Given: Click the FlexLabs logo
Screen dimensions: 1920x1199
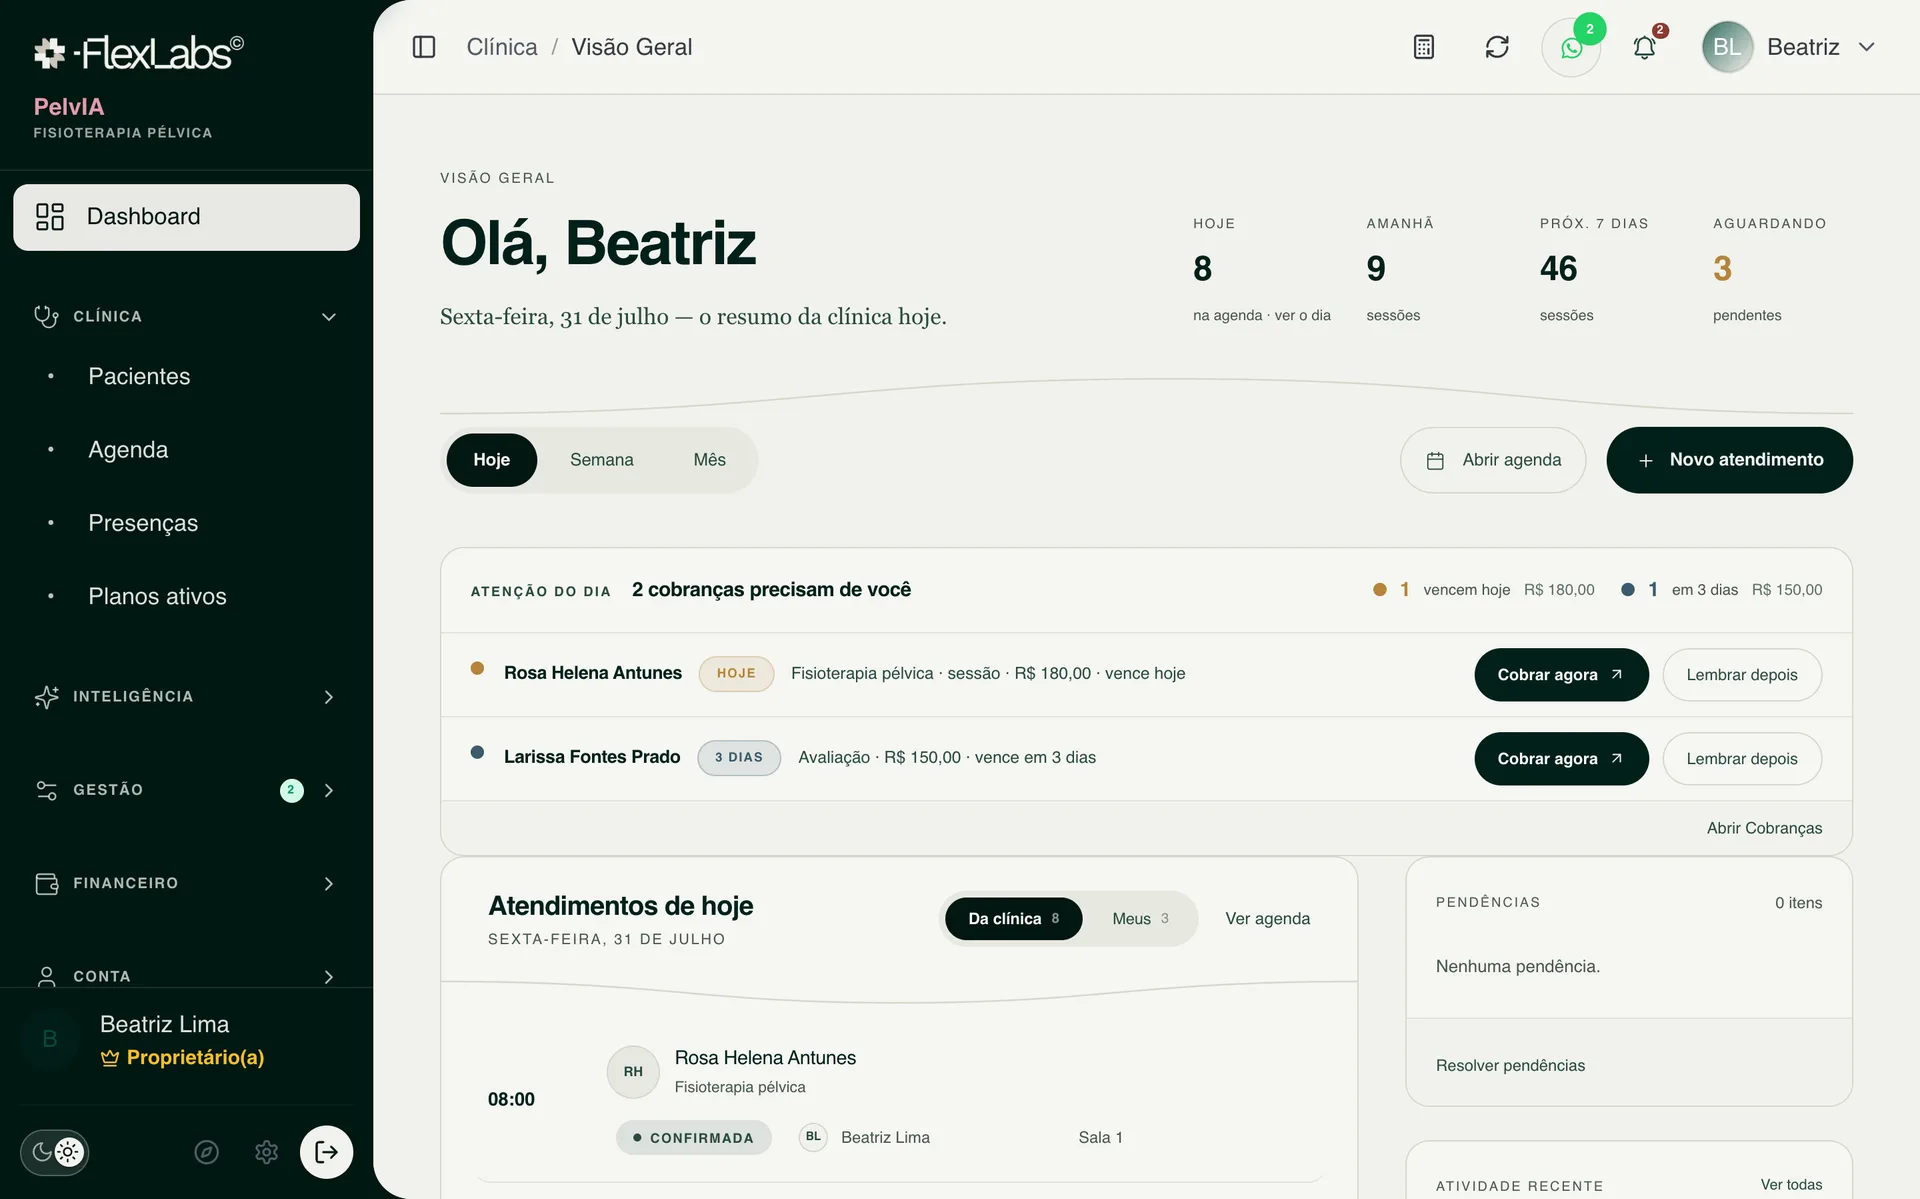Looking at the screenshot, I should [x=138, y=52].
